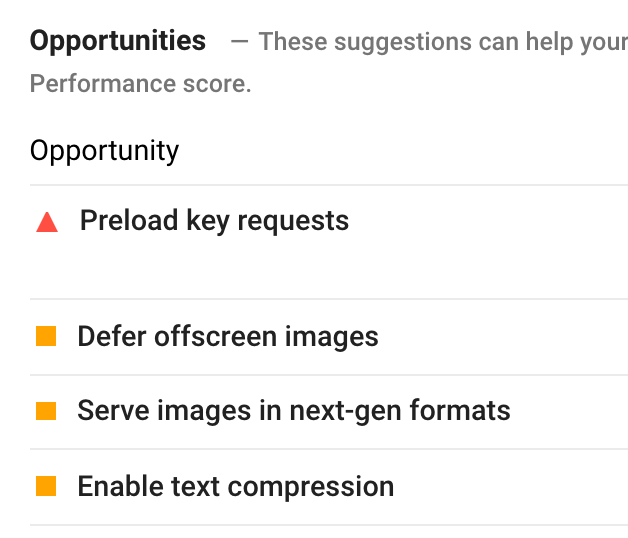628x538 pixels.
Task: Click orange square beside Enable text compression
Action: click(x=46, y=487)
